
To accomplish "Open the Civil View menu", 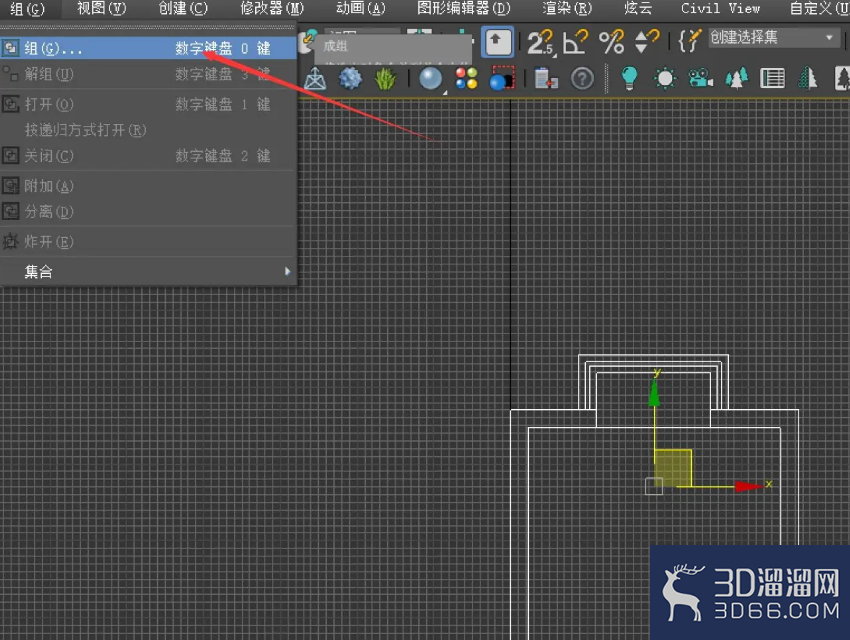I will tap(720, 9).
